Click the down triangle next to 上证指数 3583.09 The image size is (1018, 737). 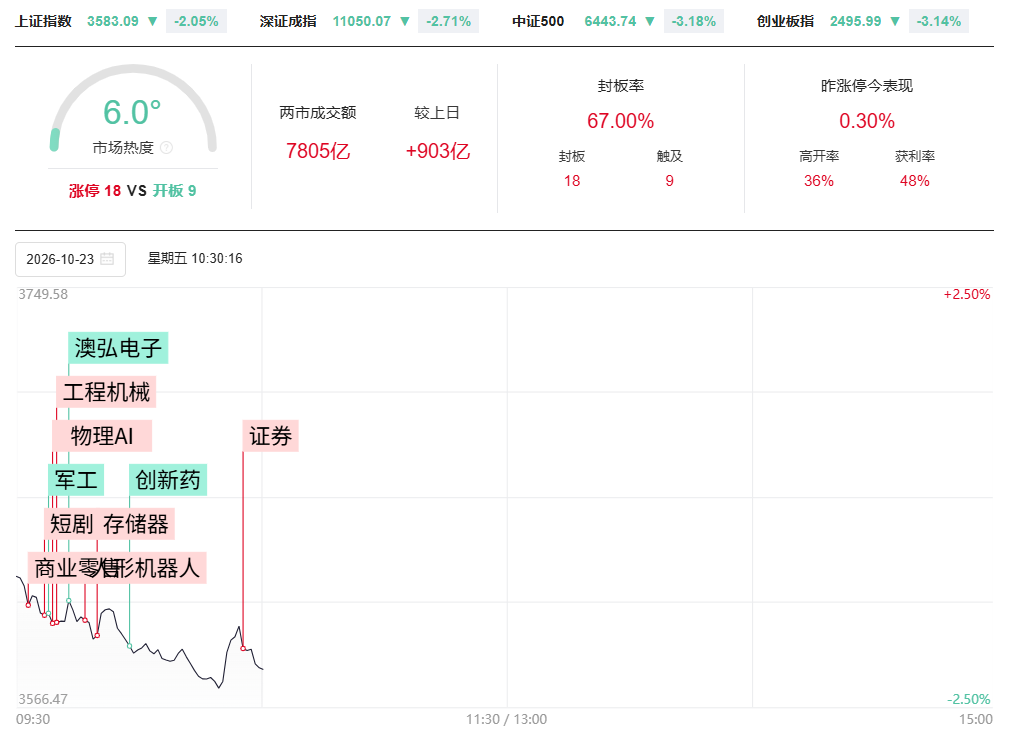(x=153, y=21)
